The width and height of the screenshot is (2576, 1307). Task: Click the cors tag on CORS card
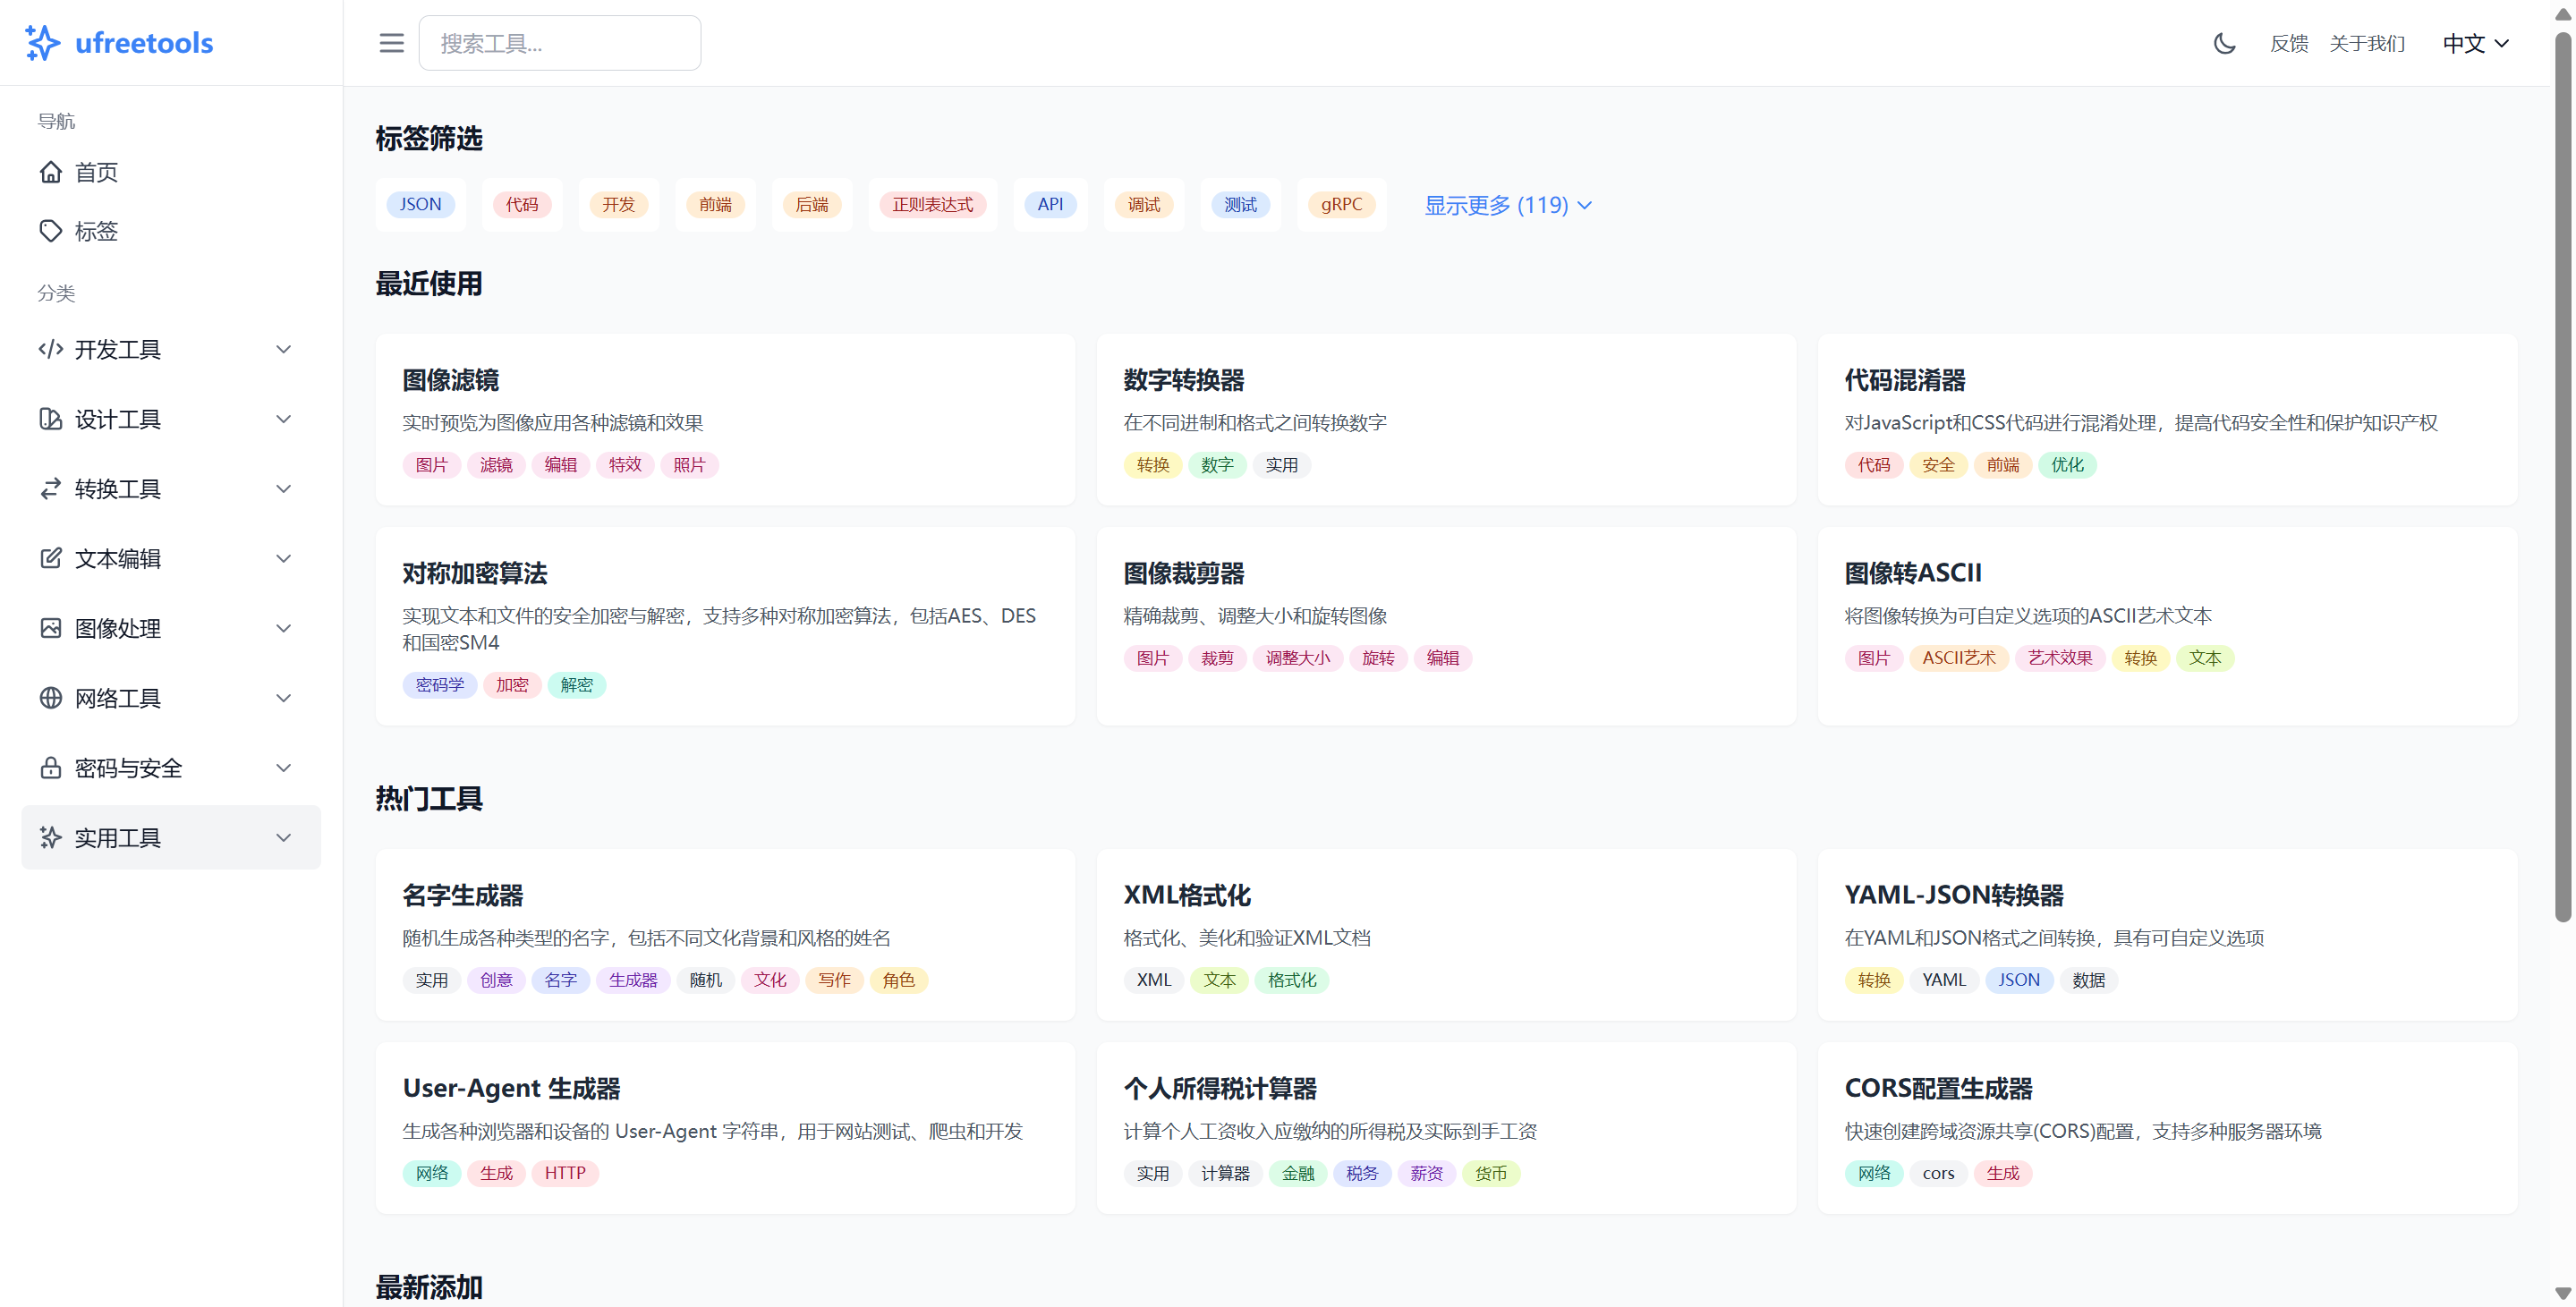click(x=1938, y=1173)
